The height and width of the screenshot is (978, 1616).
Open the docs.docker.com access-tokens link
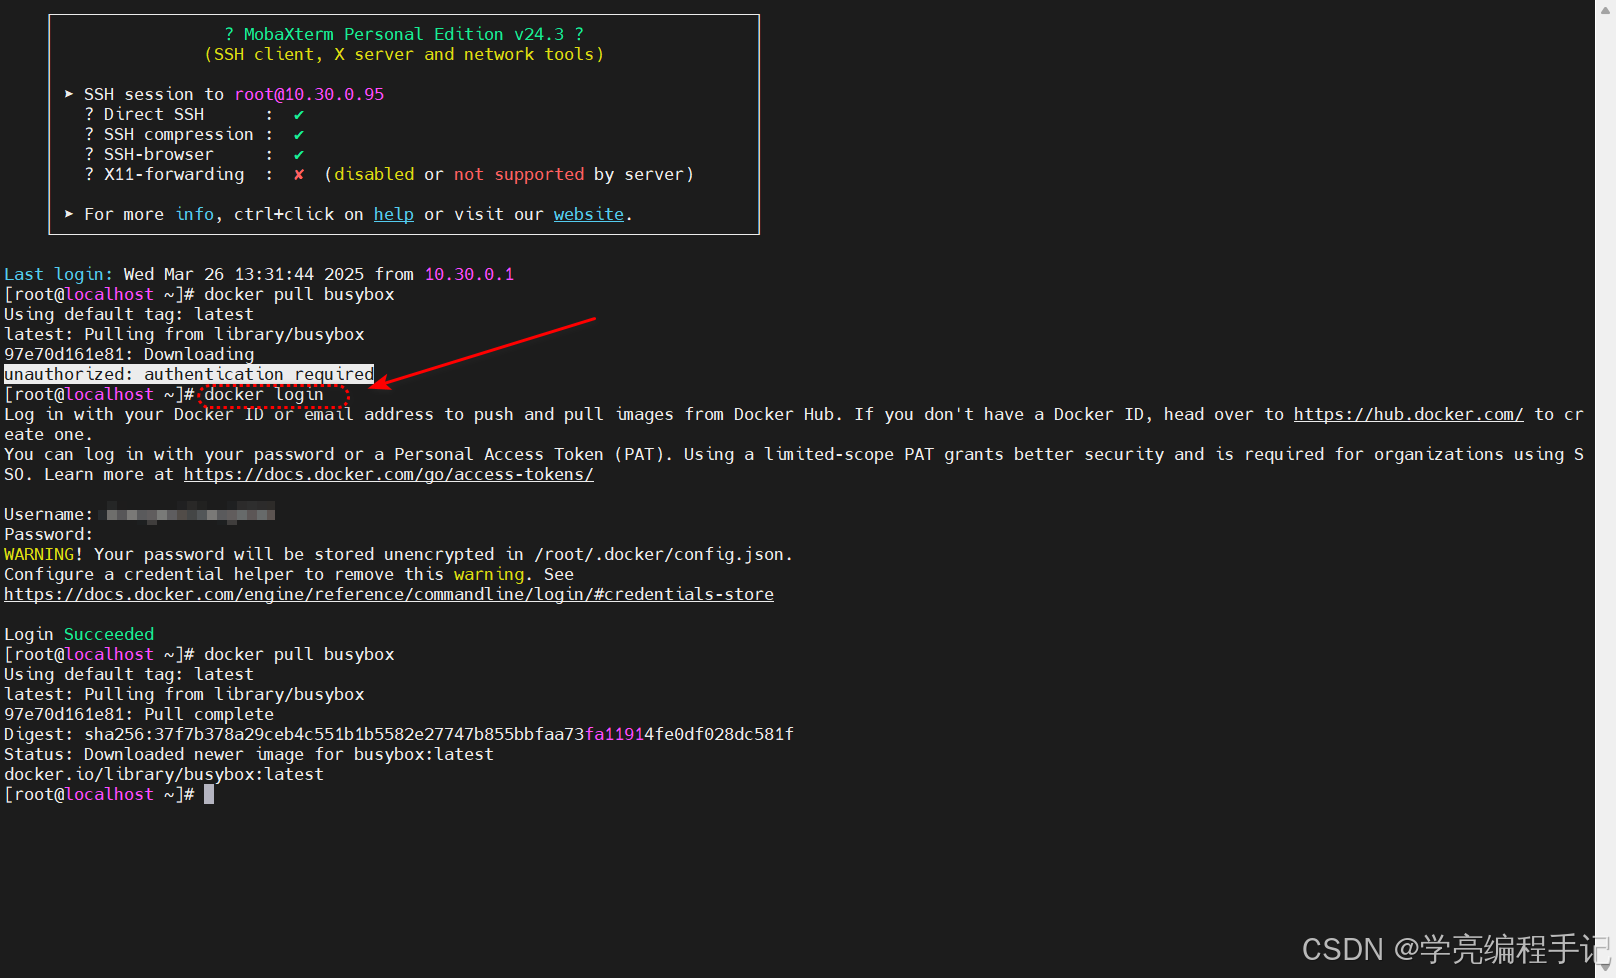[388, 474]
